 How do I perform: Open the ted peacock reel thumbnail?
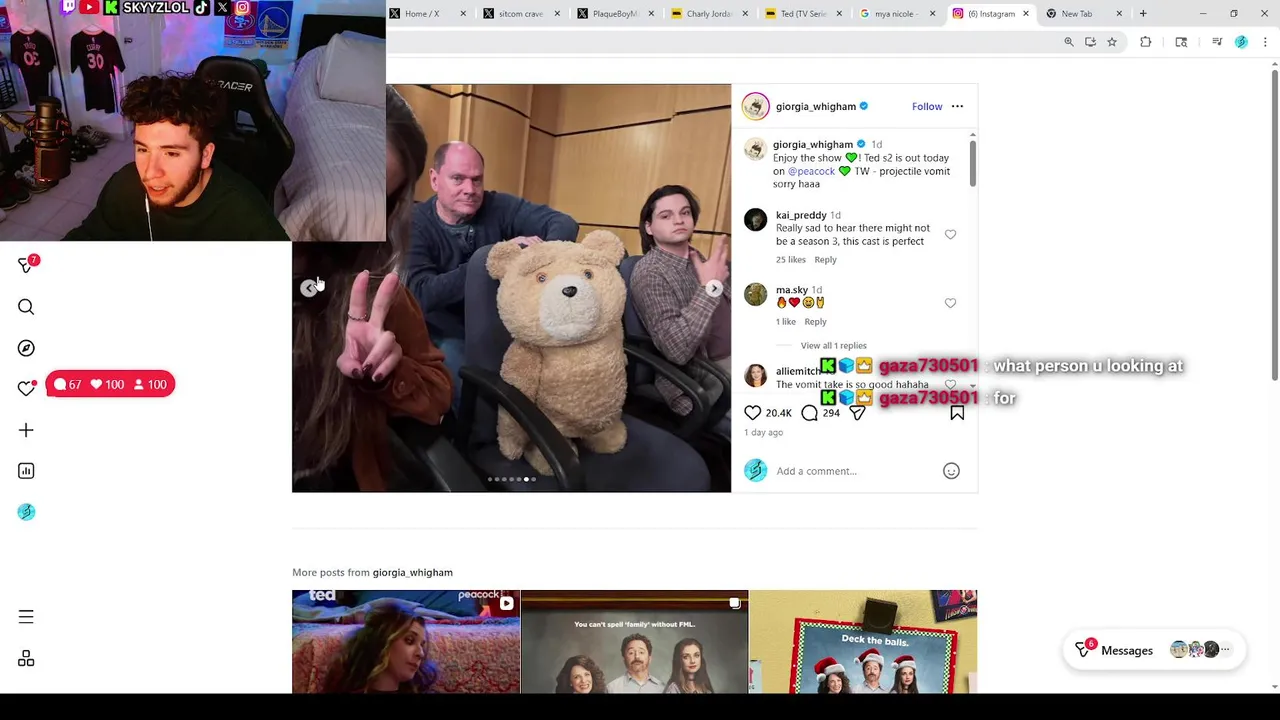(x=406, y=641)
